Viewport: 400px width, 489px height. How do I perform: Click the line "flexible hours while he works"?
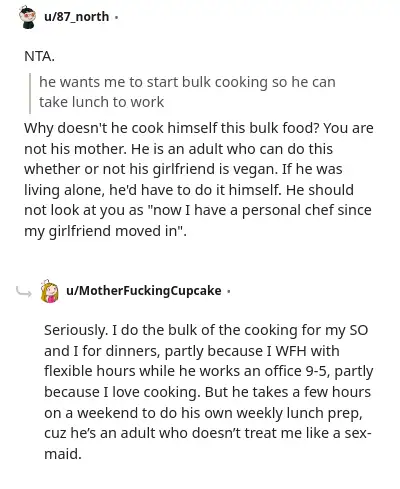(x=209, y=371)
